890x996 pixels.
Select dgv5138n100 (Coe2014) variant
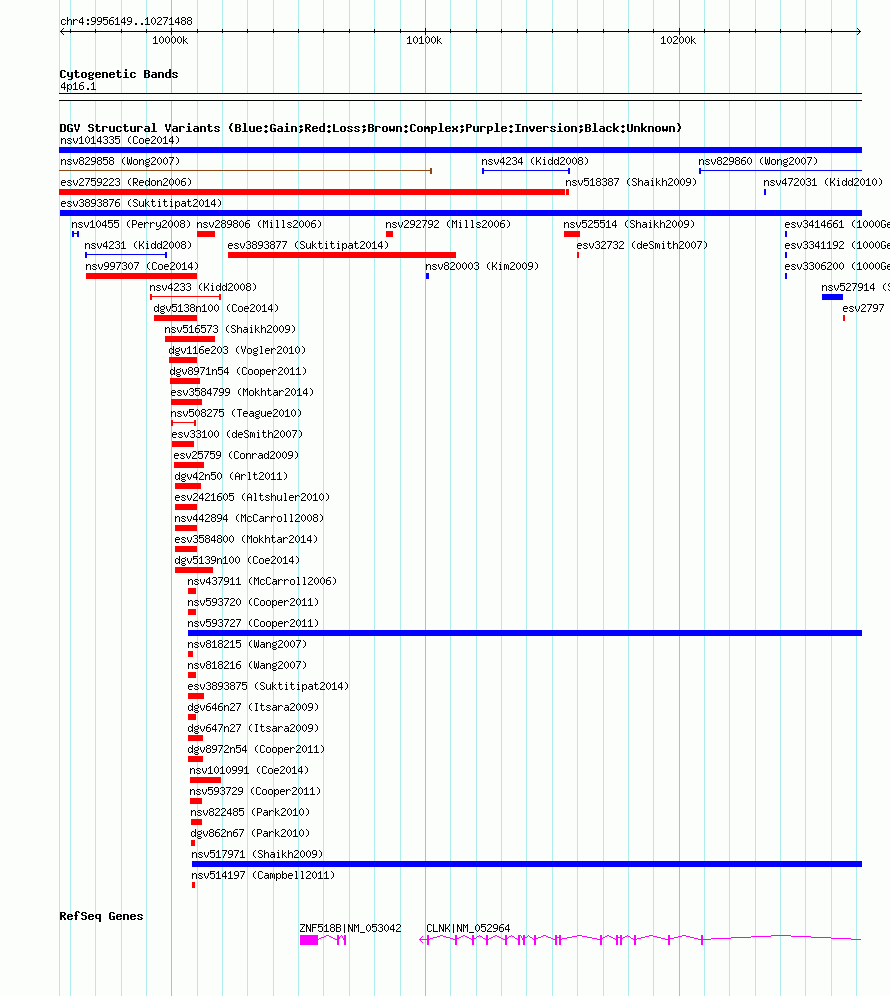click(x=175, y=318)
